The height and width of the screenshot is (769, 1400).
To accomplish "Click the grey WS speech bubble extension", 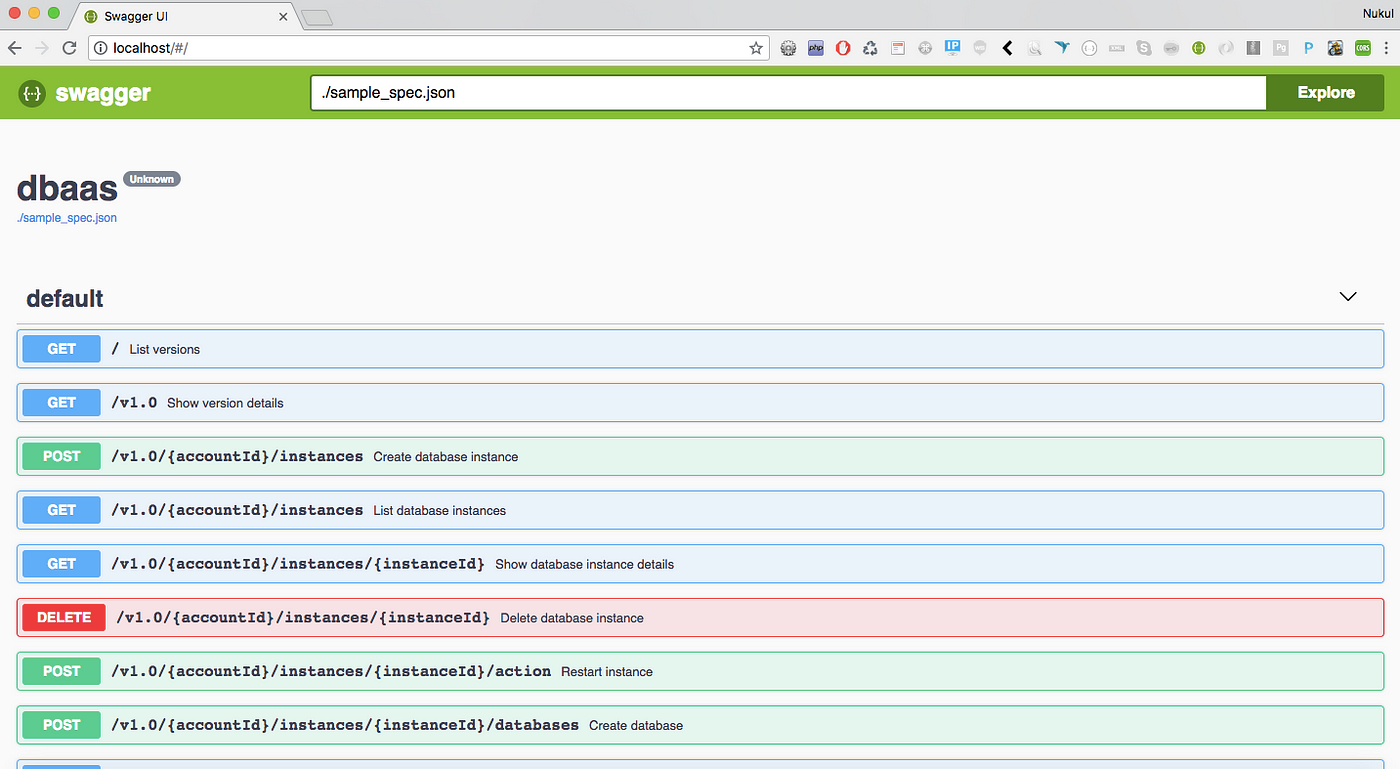I will [980, 48].
